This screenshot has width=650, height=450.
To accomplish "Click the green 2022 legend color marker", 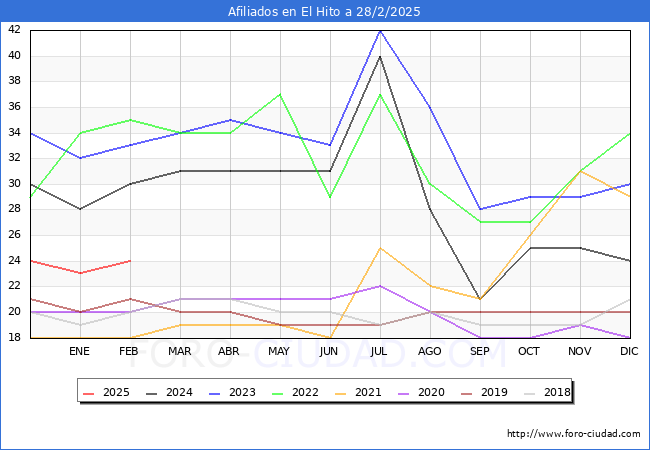I will pyautogui.click(x=278, y=393).
